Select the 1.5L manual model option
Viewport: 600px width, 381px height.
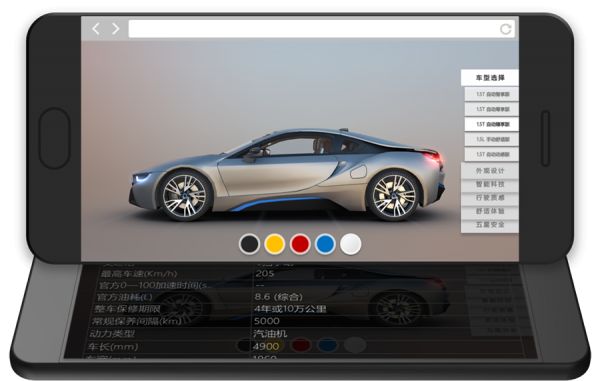click(492, 139)
